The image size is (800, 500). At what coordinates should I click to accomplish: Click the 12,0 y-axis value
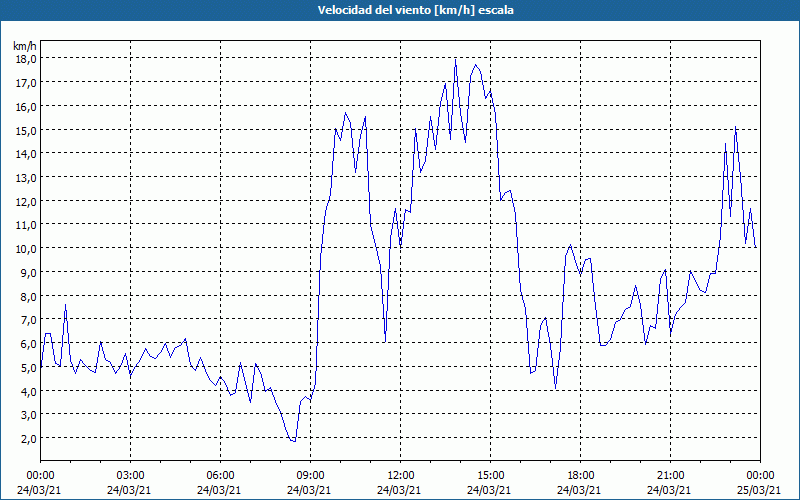click(x=26, y=201)
